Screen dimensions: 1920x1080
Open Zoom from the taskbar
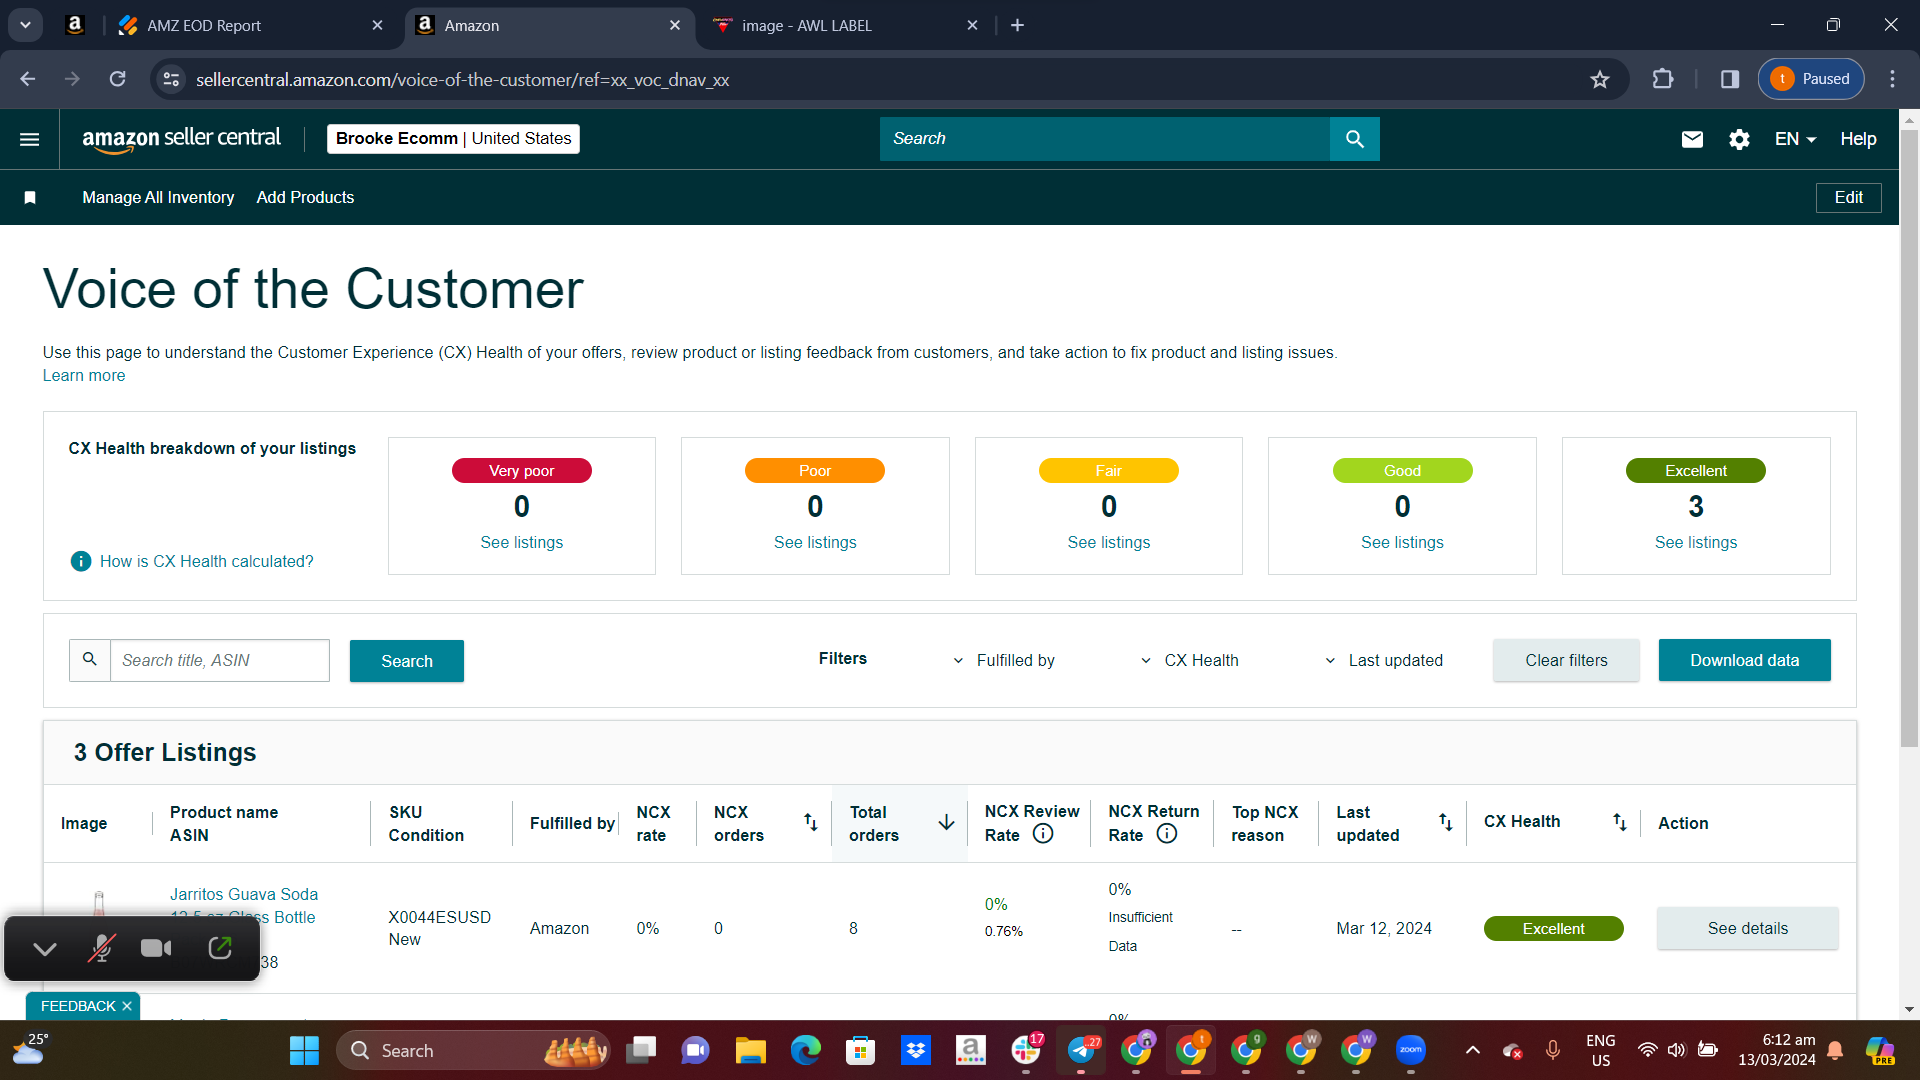1411,1051
